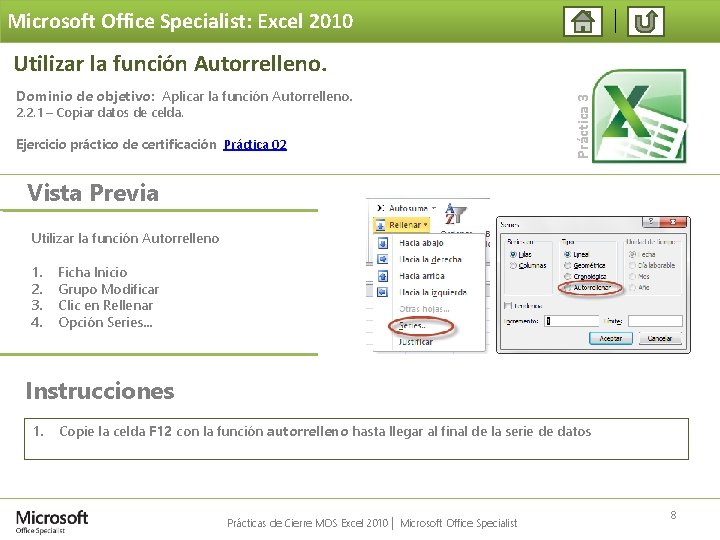Click the up arrow icon beside Hacia arriba
The height and width of the screenshot is (540, 720).
(382, 276)
